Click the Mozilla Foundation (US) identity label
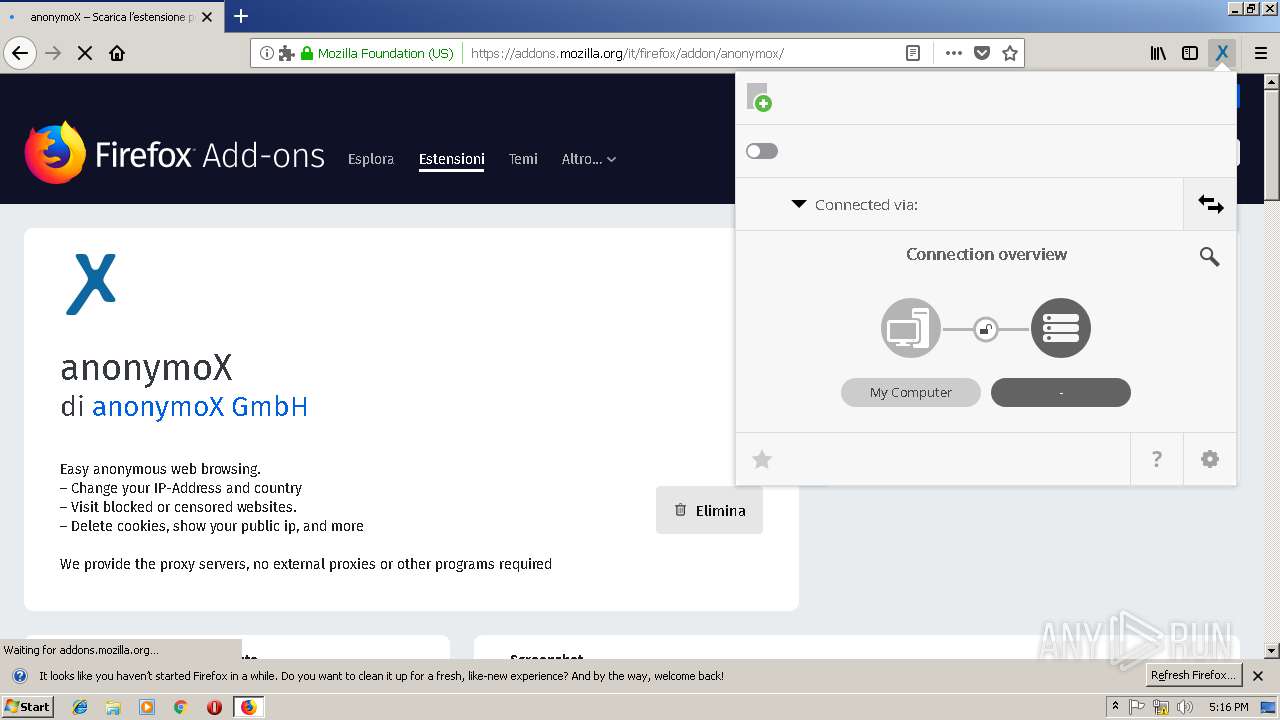 tap(385, 53)
